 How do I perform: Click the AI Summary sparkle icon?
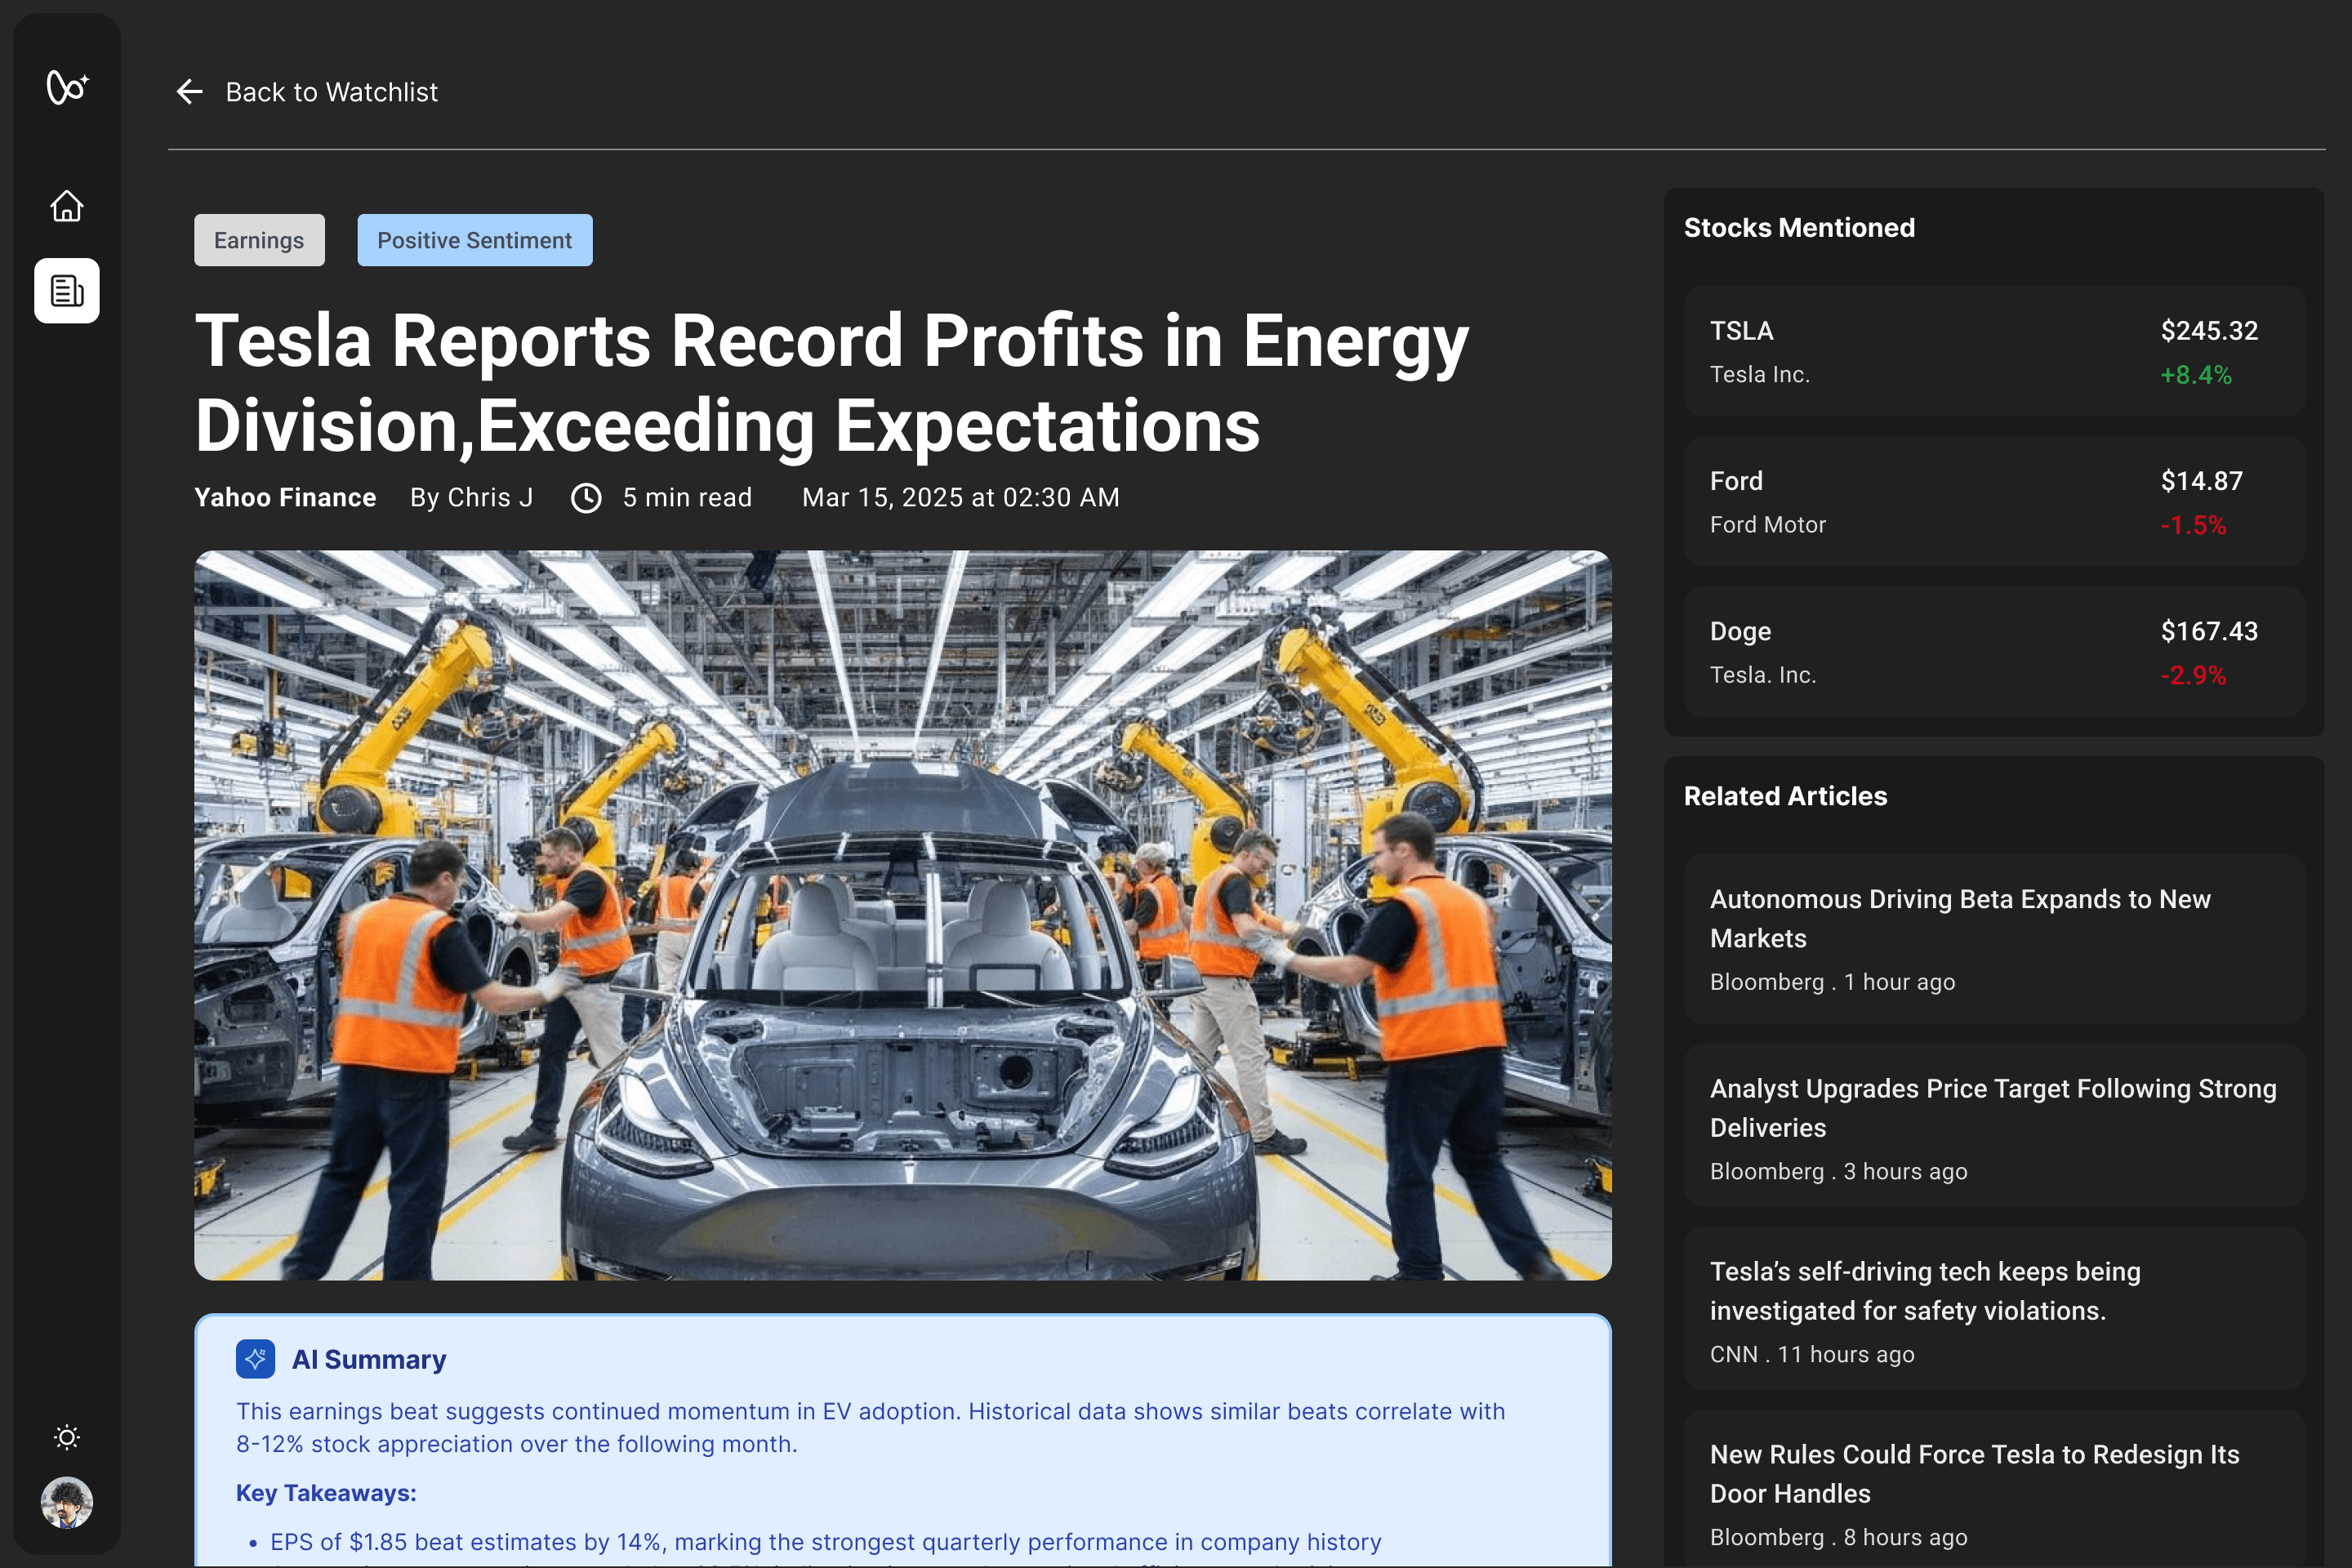coord(255,1359)
